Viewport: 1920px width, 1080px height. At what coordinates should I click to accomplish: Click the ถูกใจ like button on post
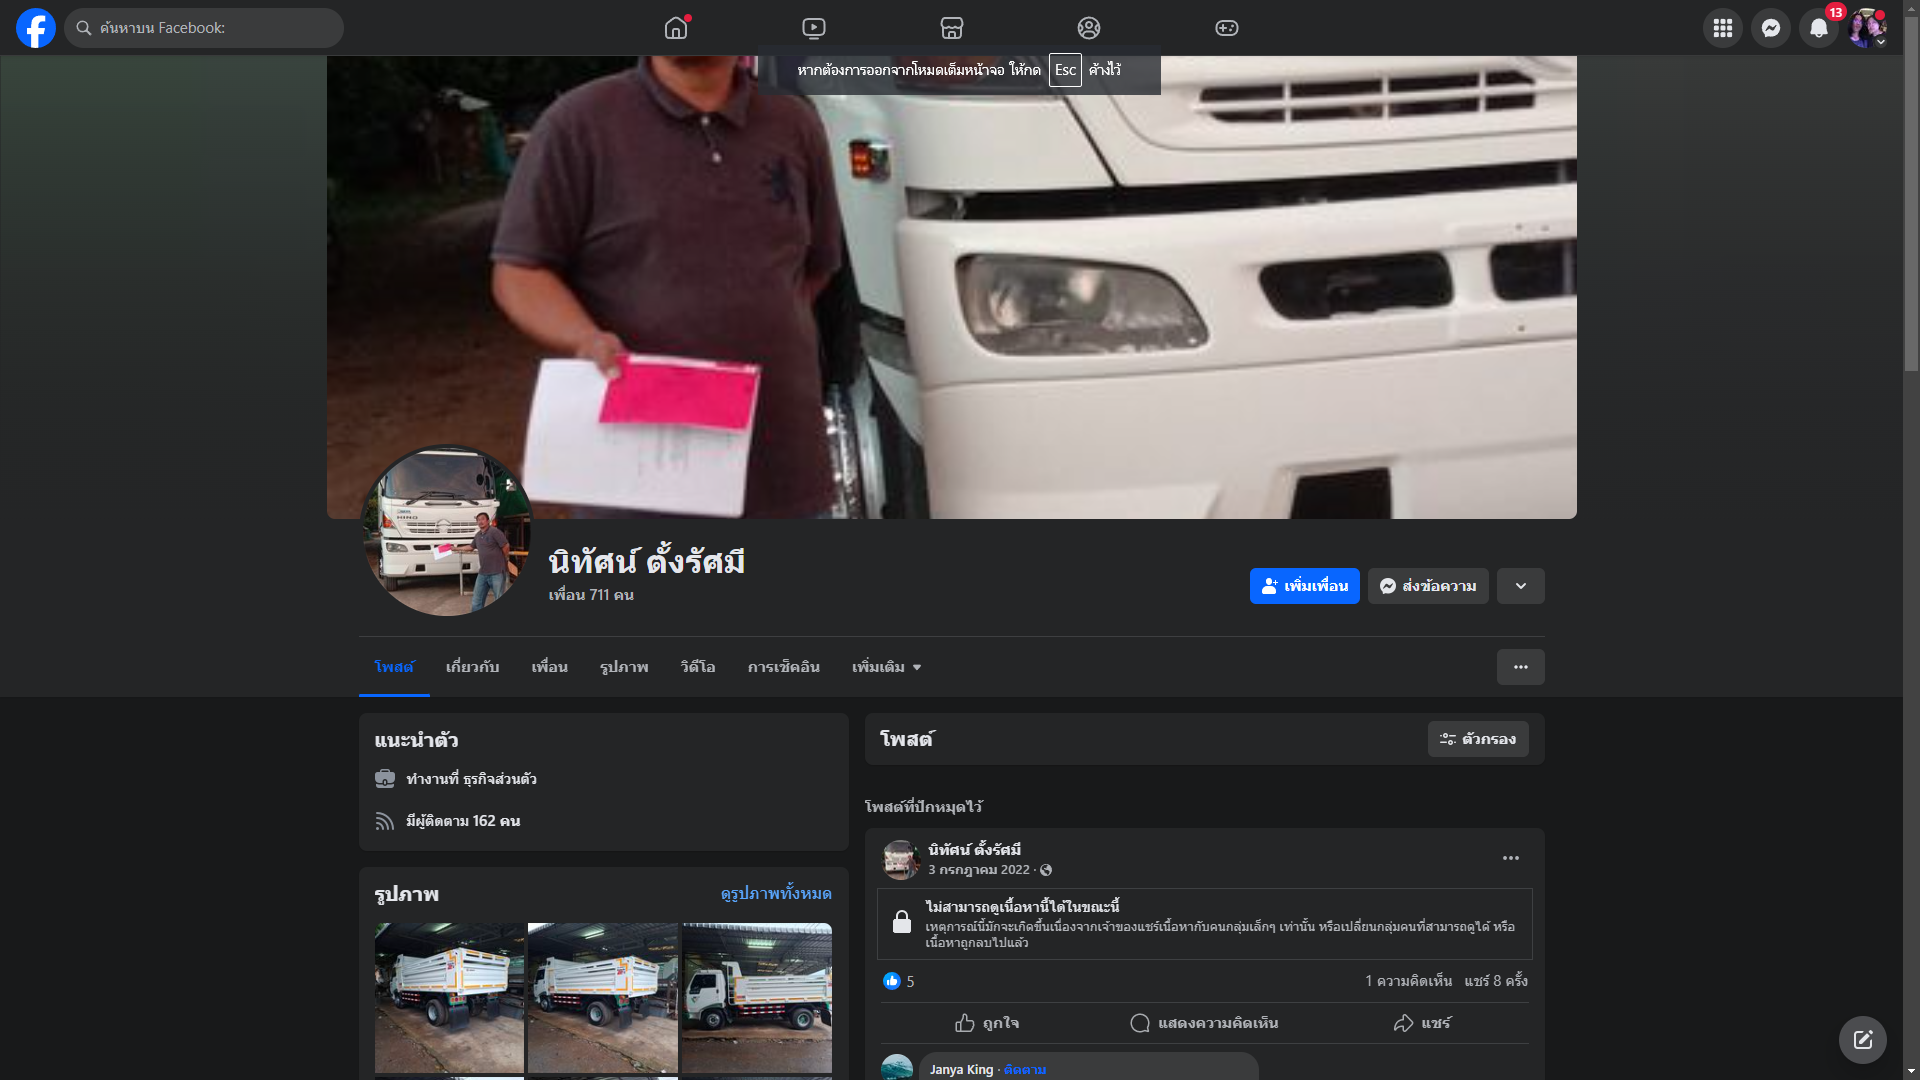pyautogui.click(x=987, y=1023)
